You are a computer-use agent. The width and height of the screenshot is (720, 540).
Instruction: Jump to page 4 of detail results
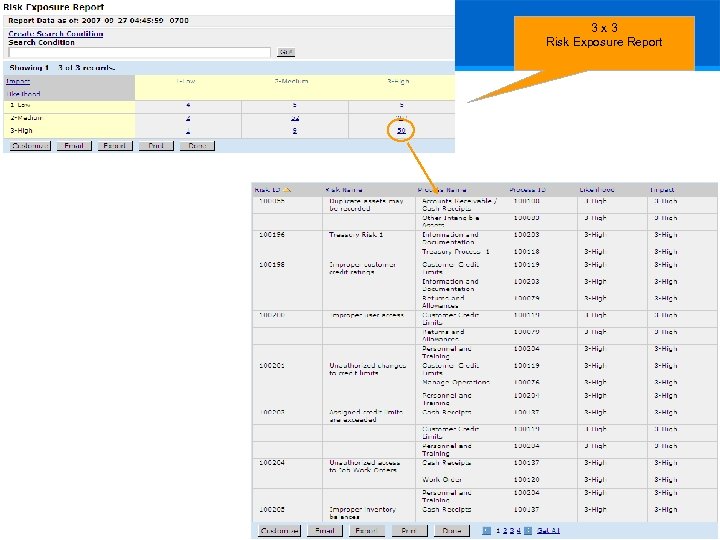tap(519, 531)
